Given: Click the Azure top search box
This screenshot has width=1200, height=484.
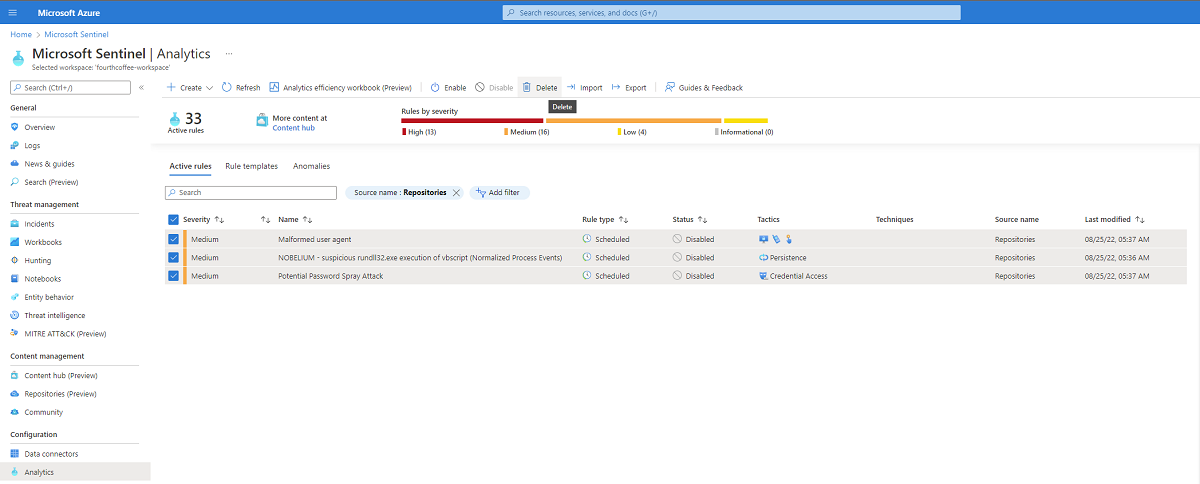Looking at the screenshot, I should tap(731, 12).
